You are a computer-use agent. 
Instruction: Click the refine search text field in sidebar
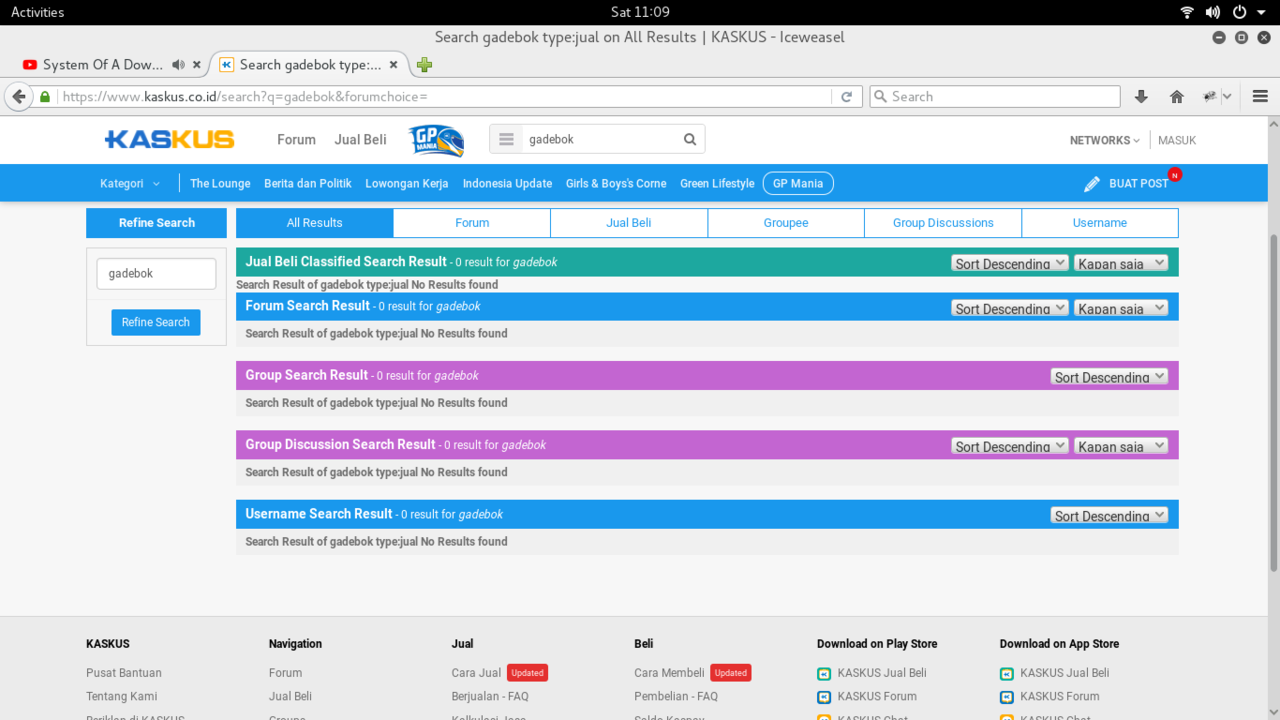[x=156, y=274]
